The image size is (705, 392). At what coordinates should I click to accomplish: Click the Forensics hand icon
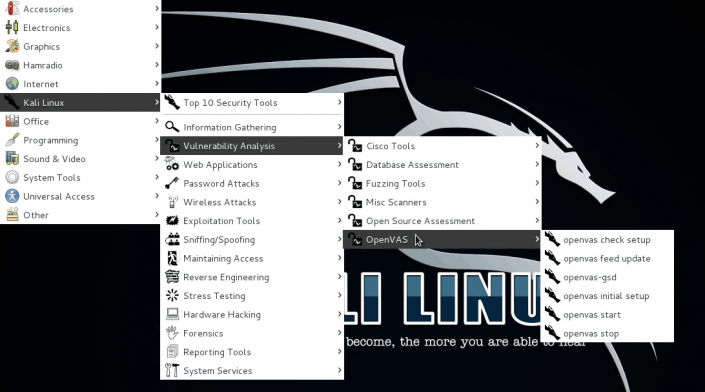[172, 333]
